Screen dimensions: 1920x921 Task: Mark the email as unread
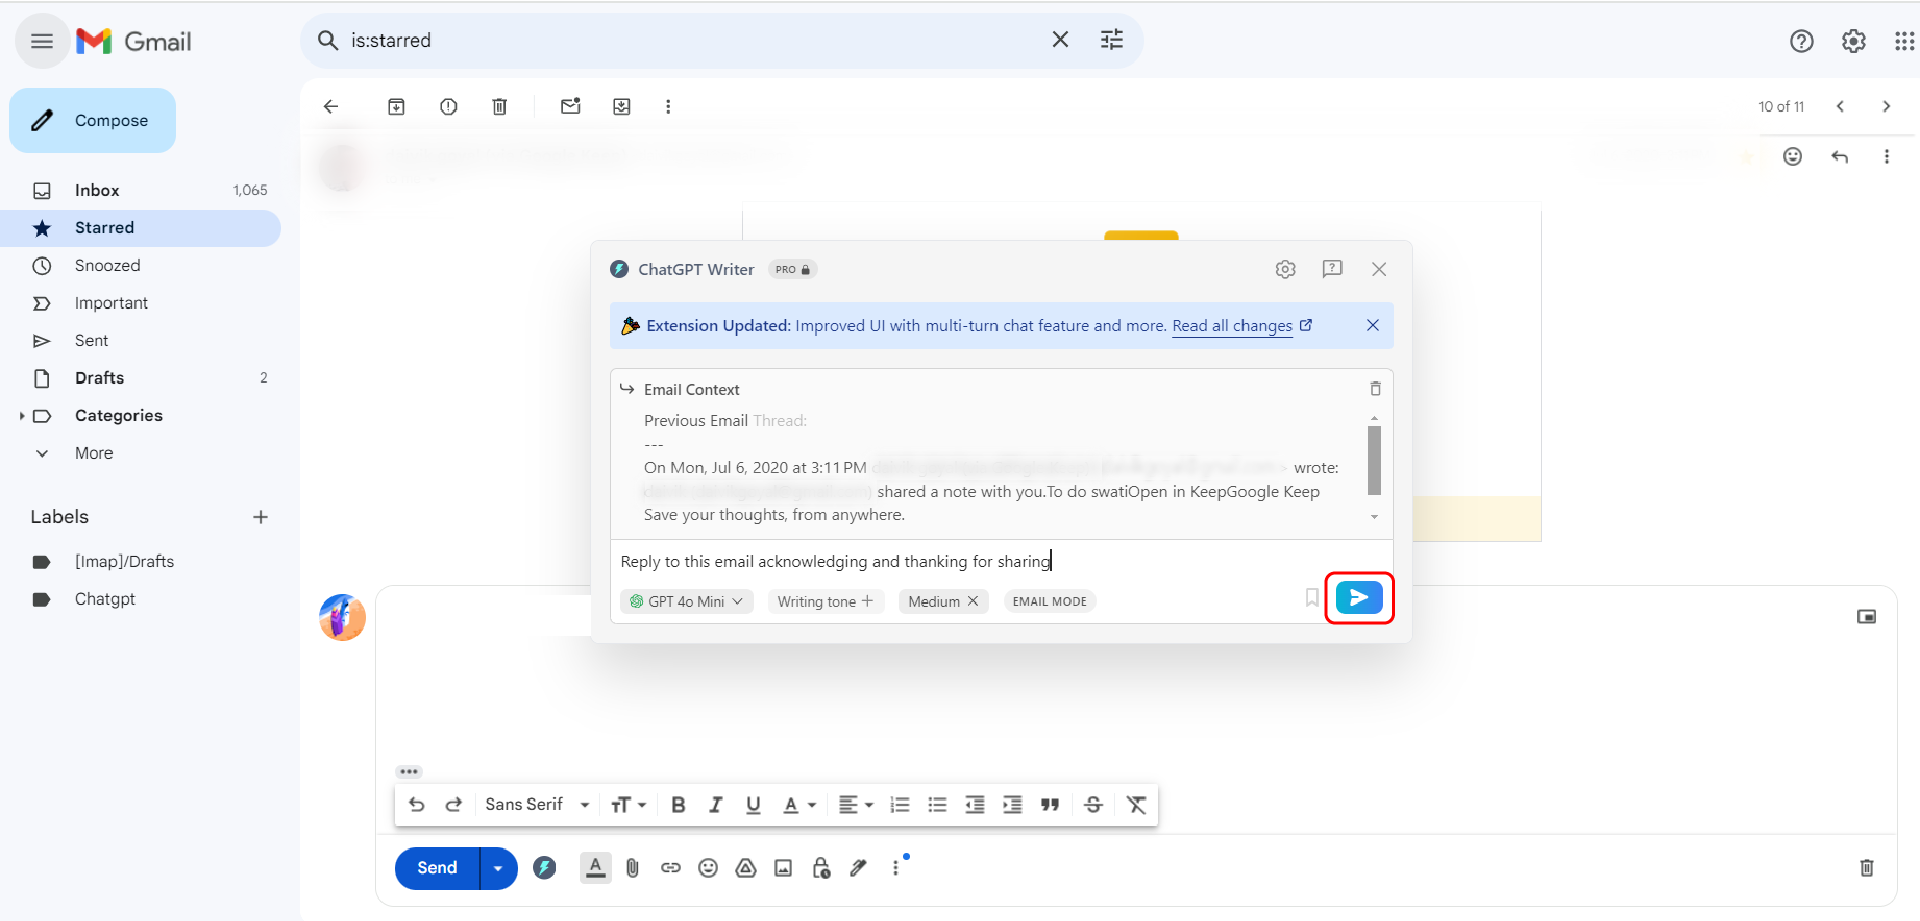tap(571, 107)
